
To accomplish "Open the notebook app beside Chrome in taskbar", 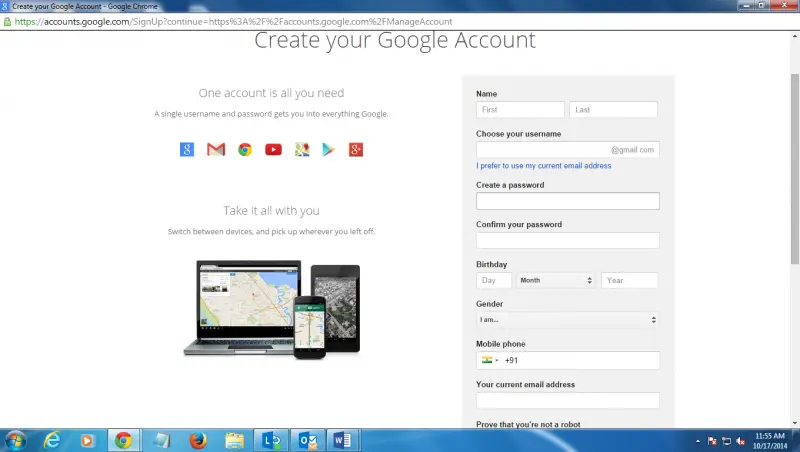I will coord(161,440).
